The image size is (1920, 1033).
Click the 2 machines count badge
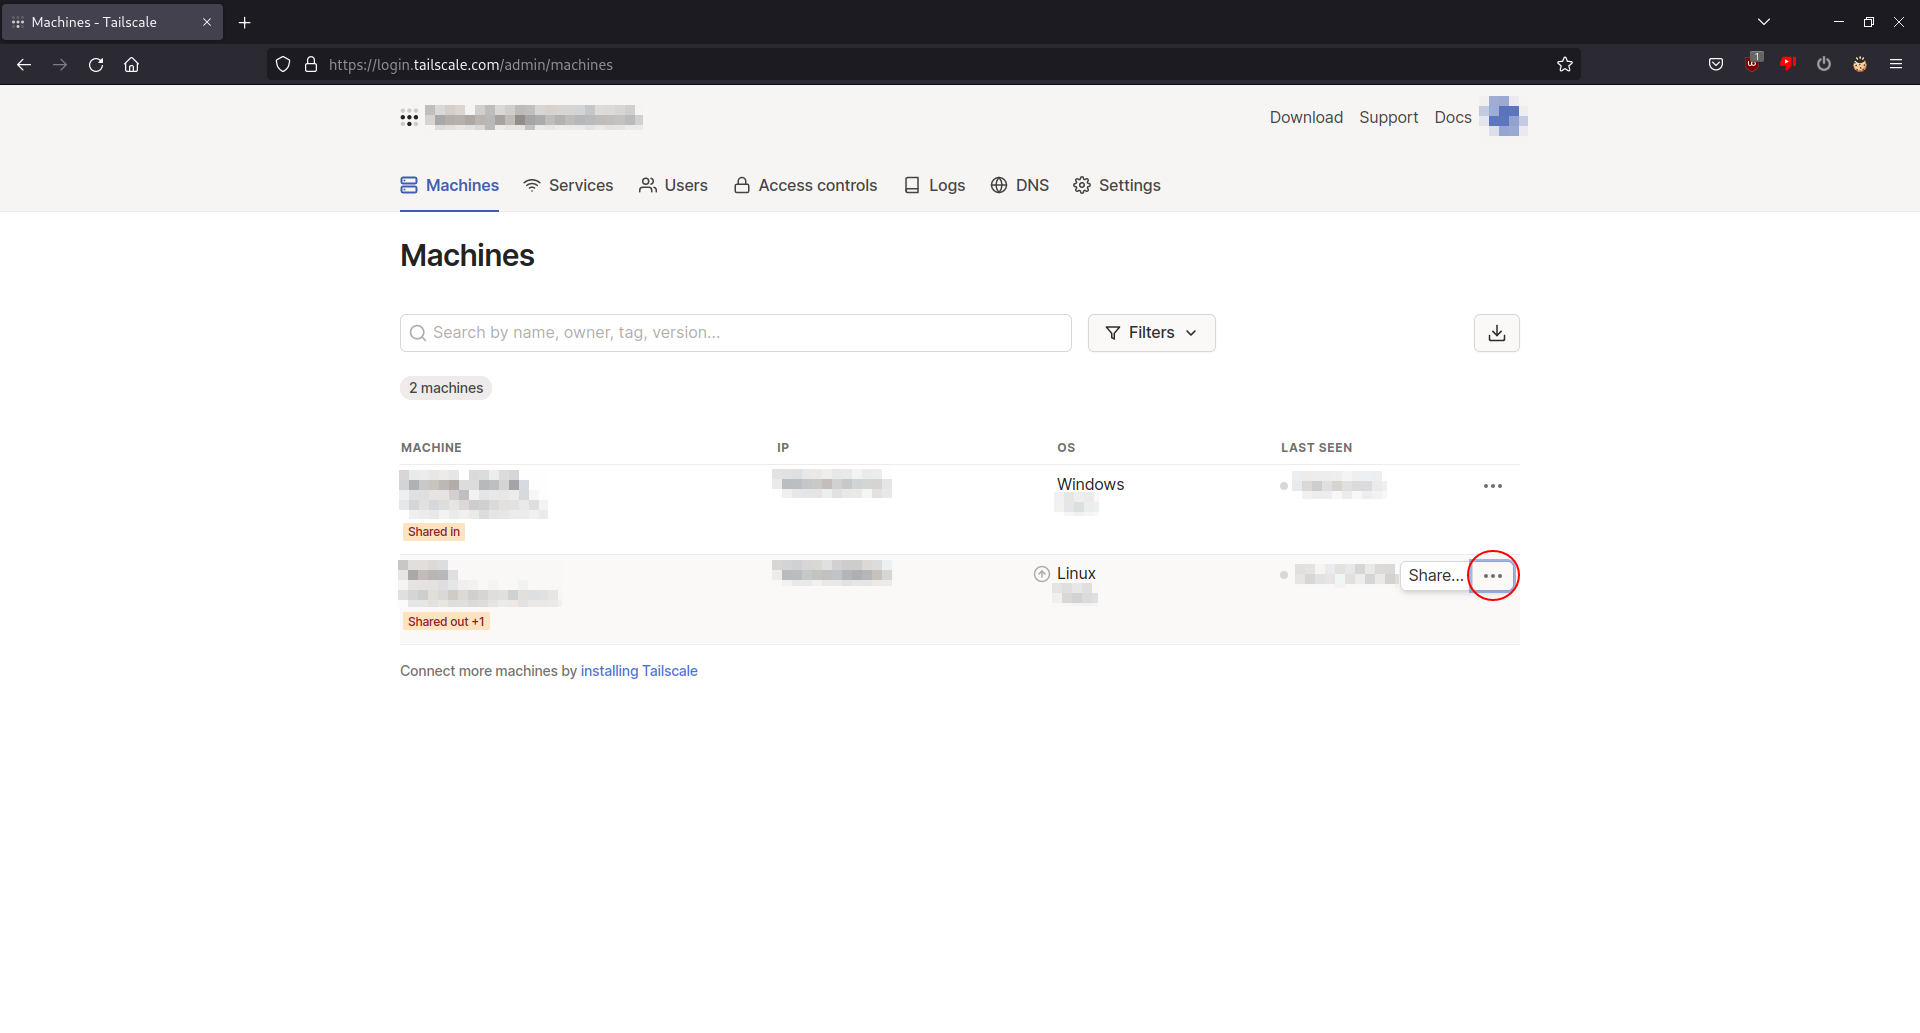coord(446,388)
